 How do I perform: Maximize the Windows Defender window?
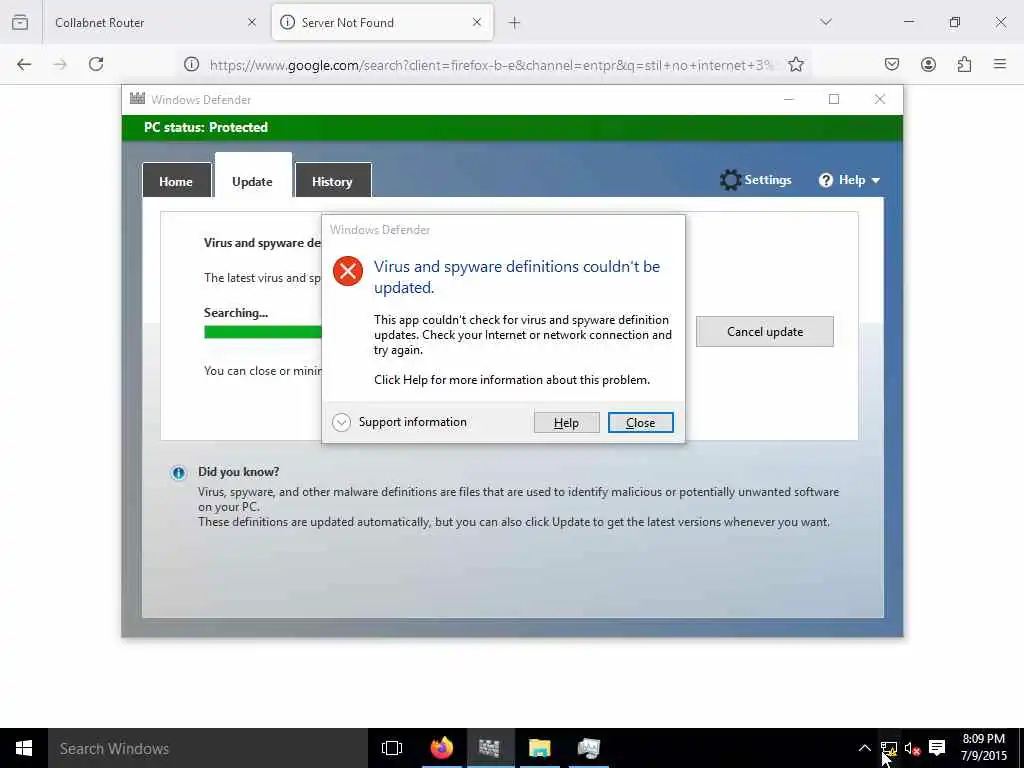pos(834,99)
